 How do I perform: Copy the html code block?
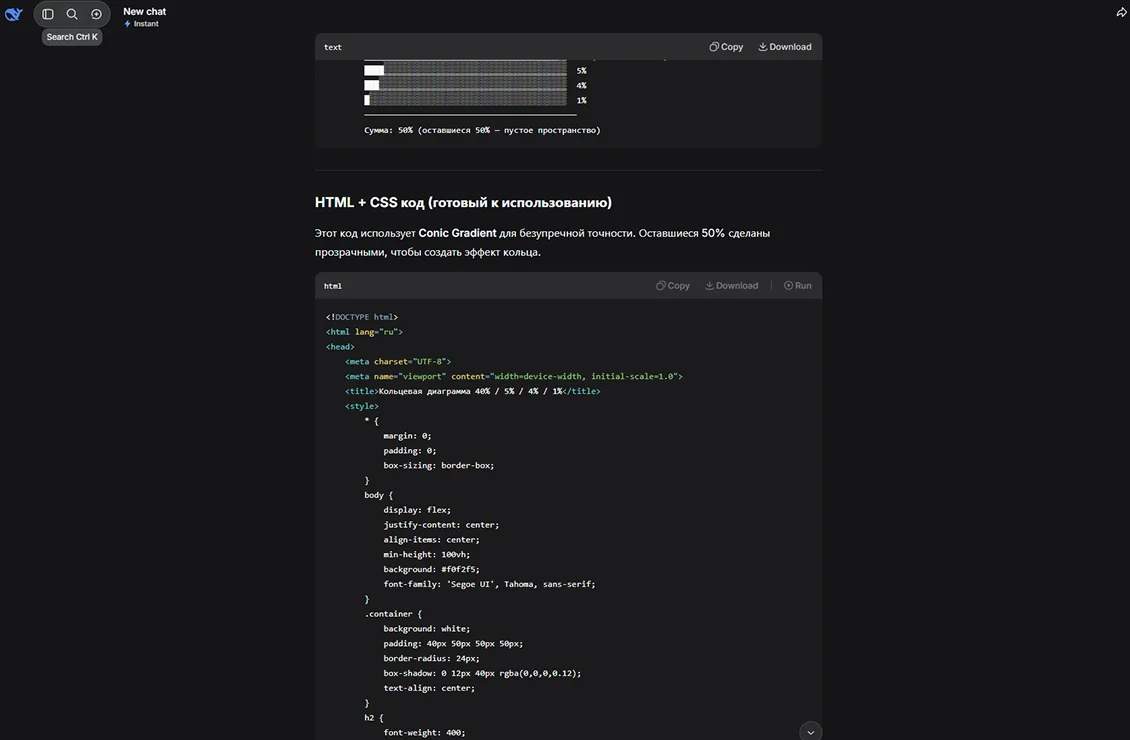(672, 285)
